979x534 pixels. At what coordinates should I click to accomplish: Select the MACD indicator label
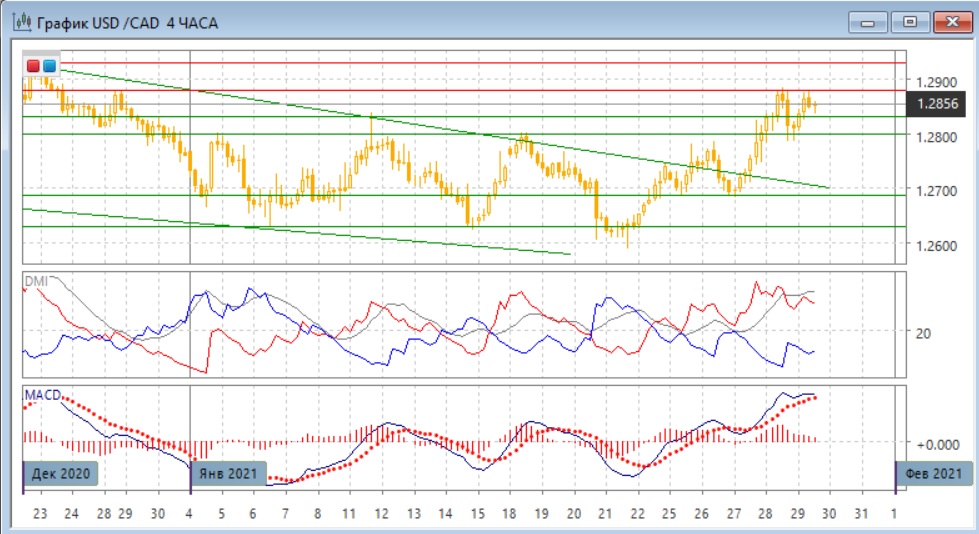pos(40,395)
